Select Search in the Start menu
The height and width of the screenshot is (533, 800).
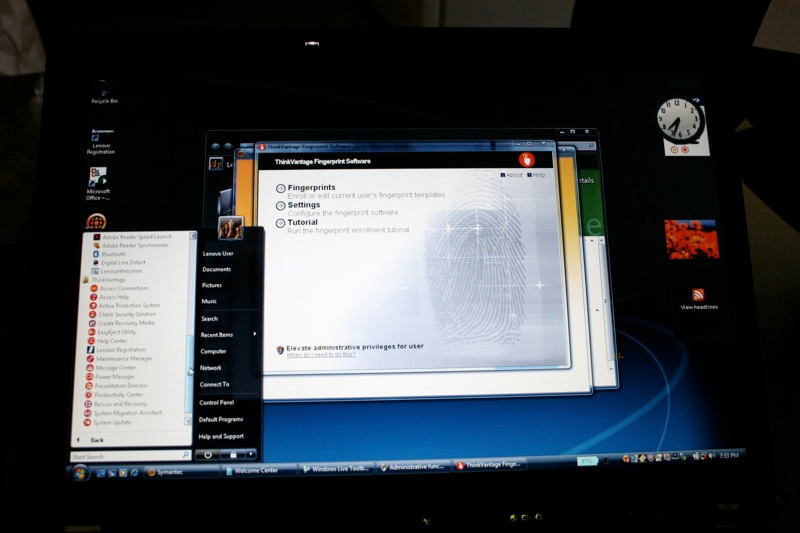[x=209, y=319]
